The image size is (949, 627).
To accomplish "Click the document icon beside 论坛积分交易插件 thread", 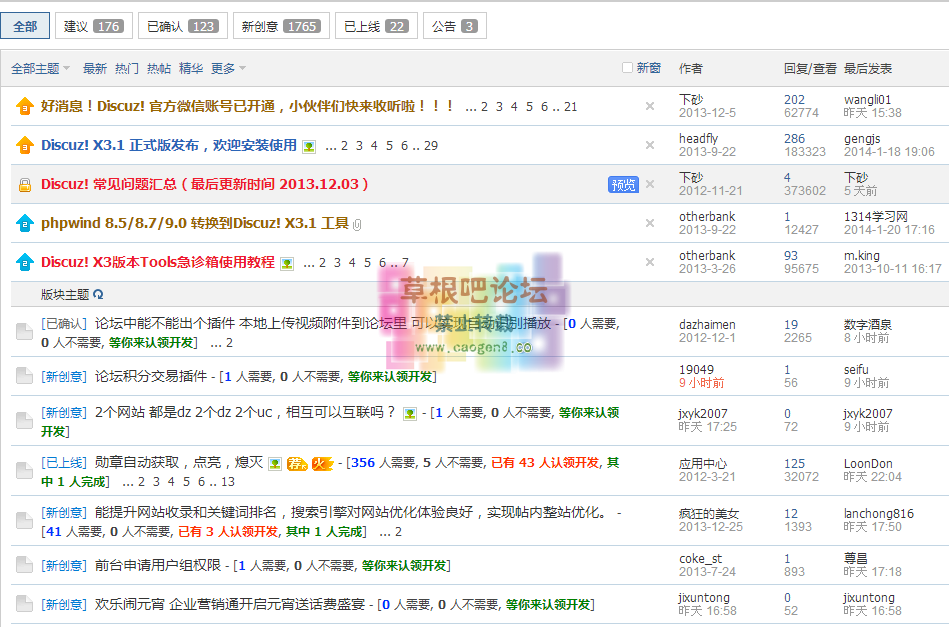I will coord(25,376).
